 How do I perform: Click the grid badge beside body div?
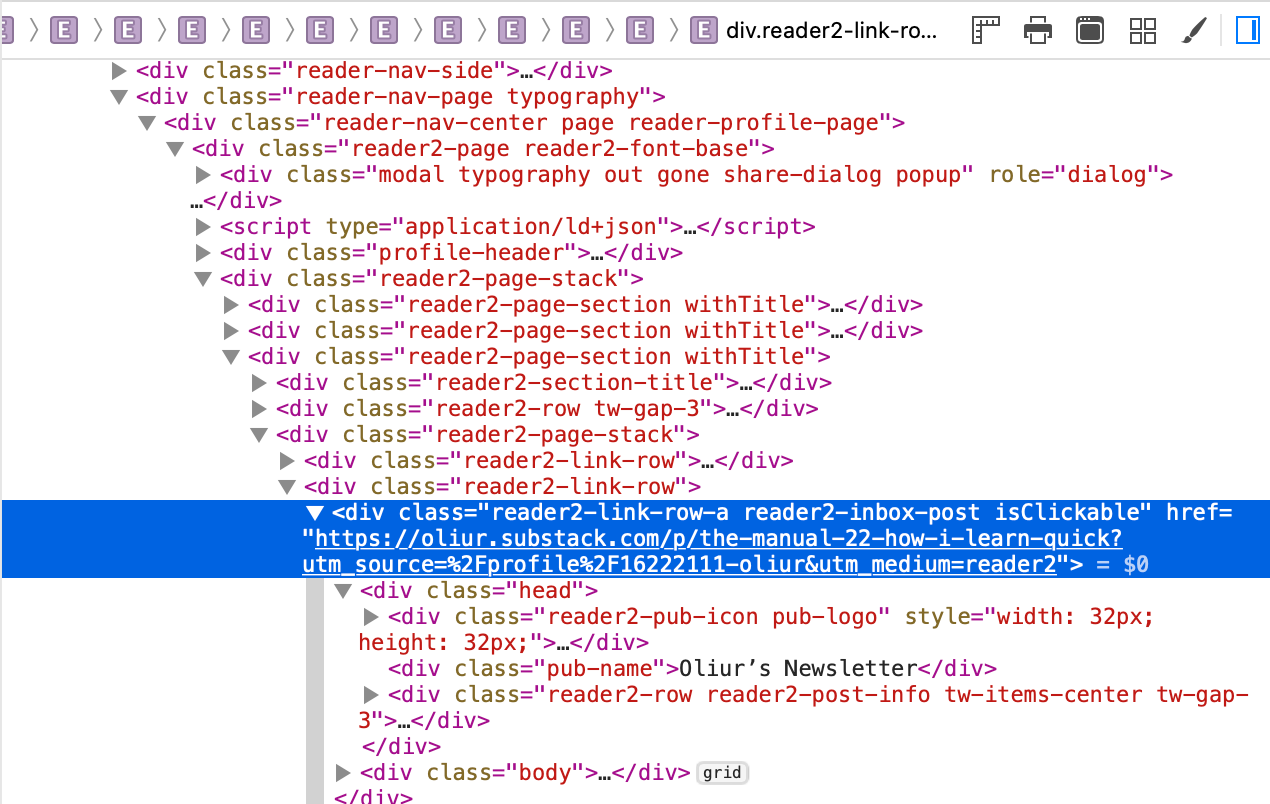[722, 773]
